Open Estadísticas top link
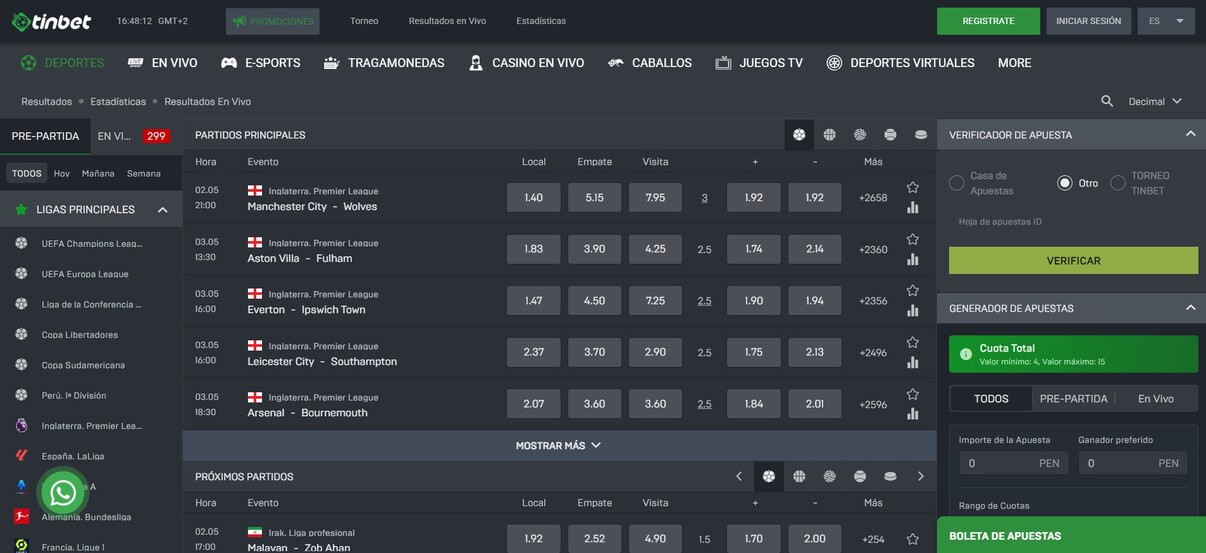This screenshot has height=553, width=1206. [x=541, y=21]
